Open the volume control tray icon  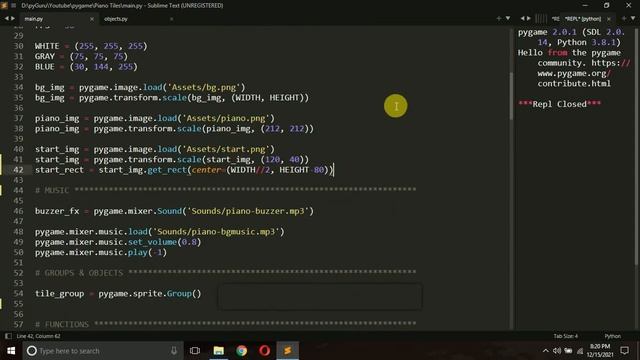557,351
